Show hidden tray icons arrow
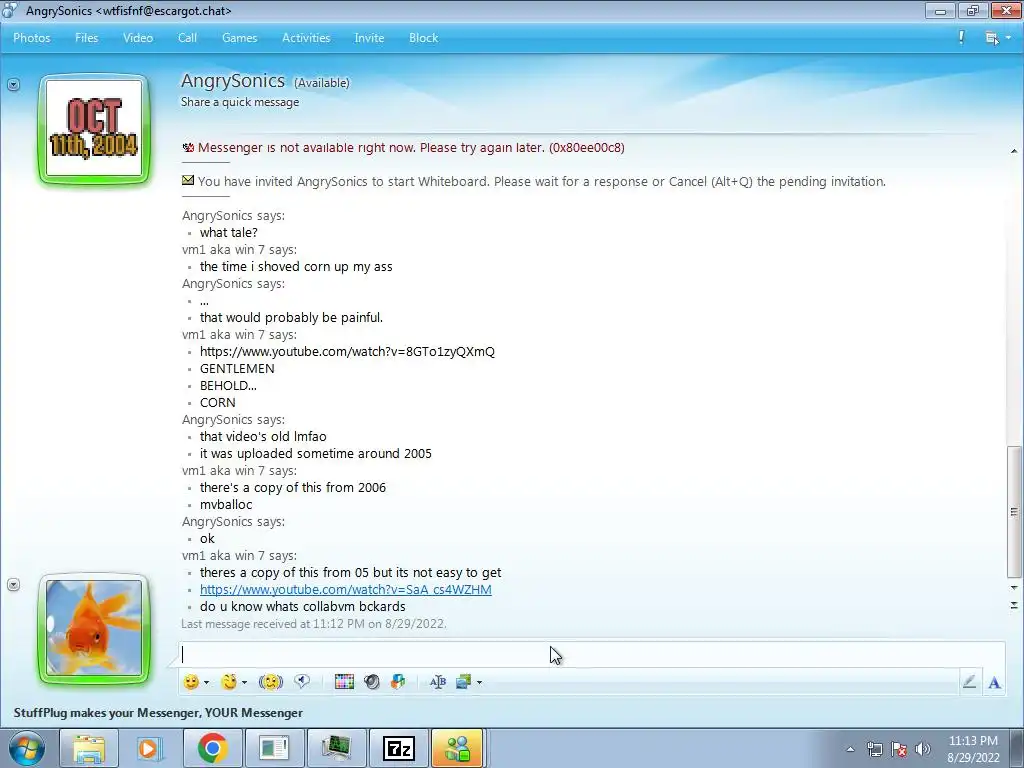The height and width of the screenshot is (768, 1024). (850, 749)
